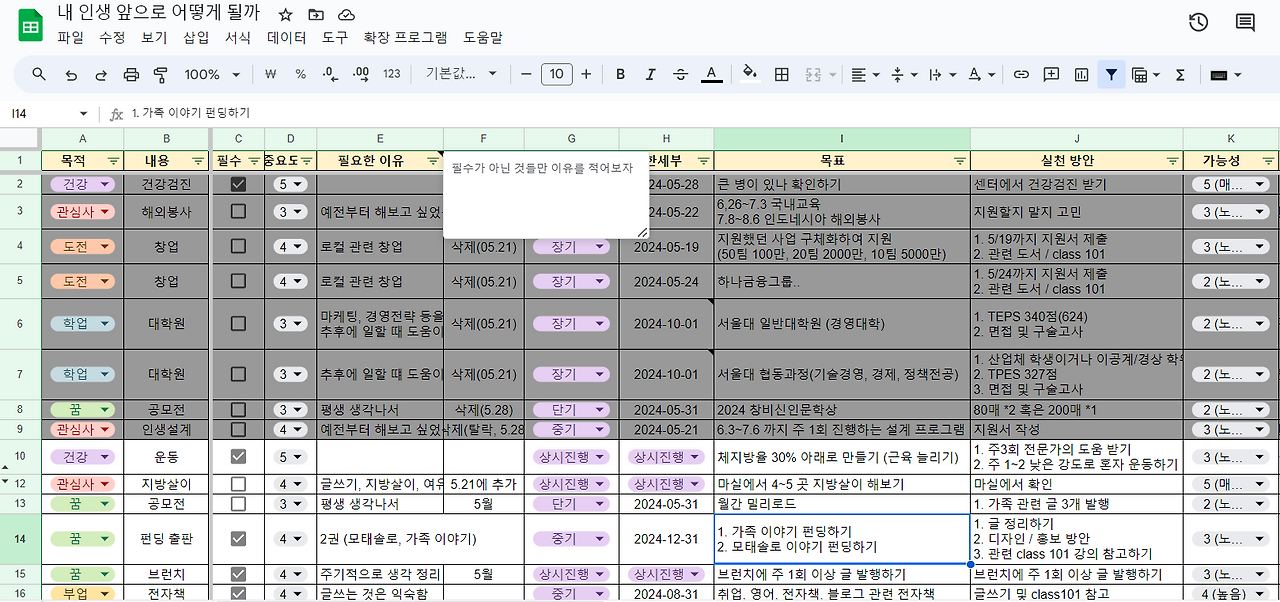Format as percent
1280x602 pixels.
click(x=300, y=74)
